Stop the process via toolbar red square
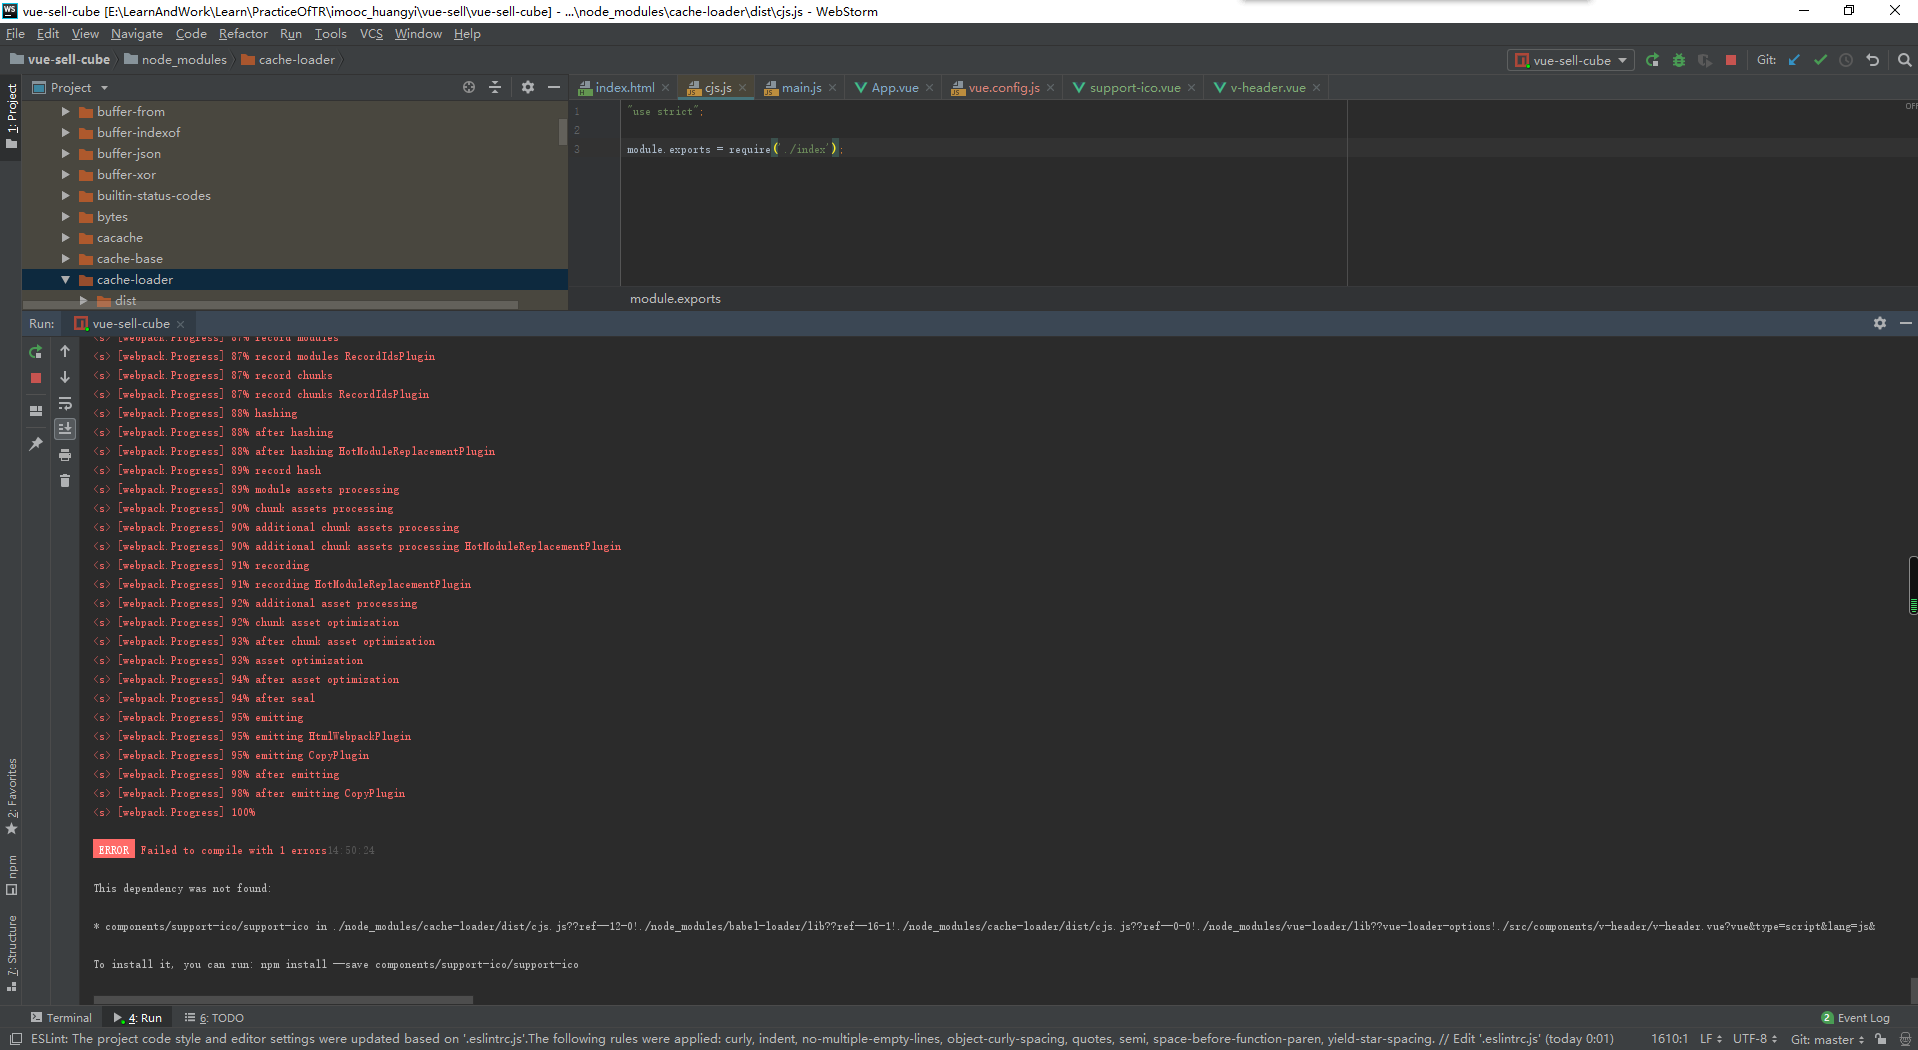Viewport: 1918px width, 1050px height. click(x=1731, y=60)
